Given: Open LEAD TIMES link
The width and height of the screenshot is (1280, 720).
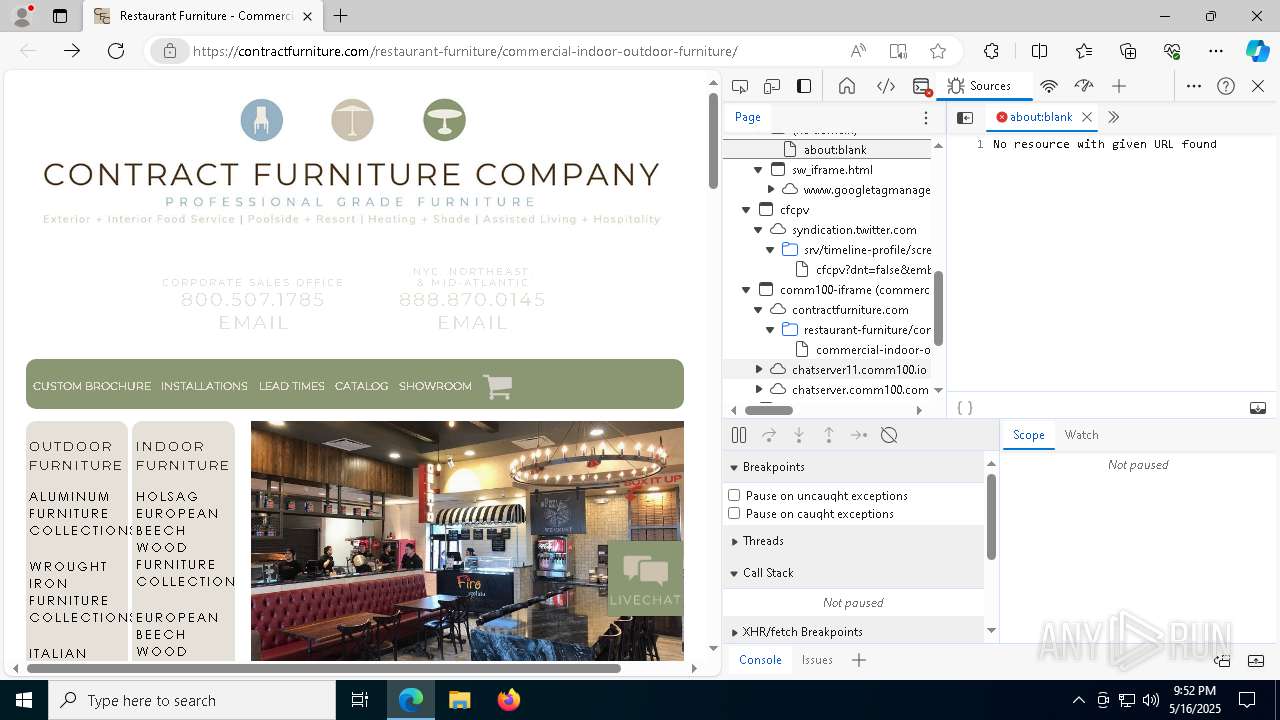Looking at the screenshot, I should pyautogui.click(x=291, y=386).
